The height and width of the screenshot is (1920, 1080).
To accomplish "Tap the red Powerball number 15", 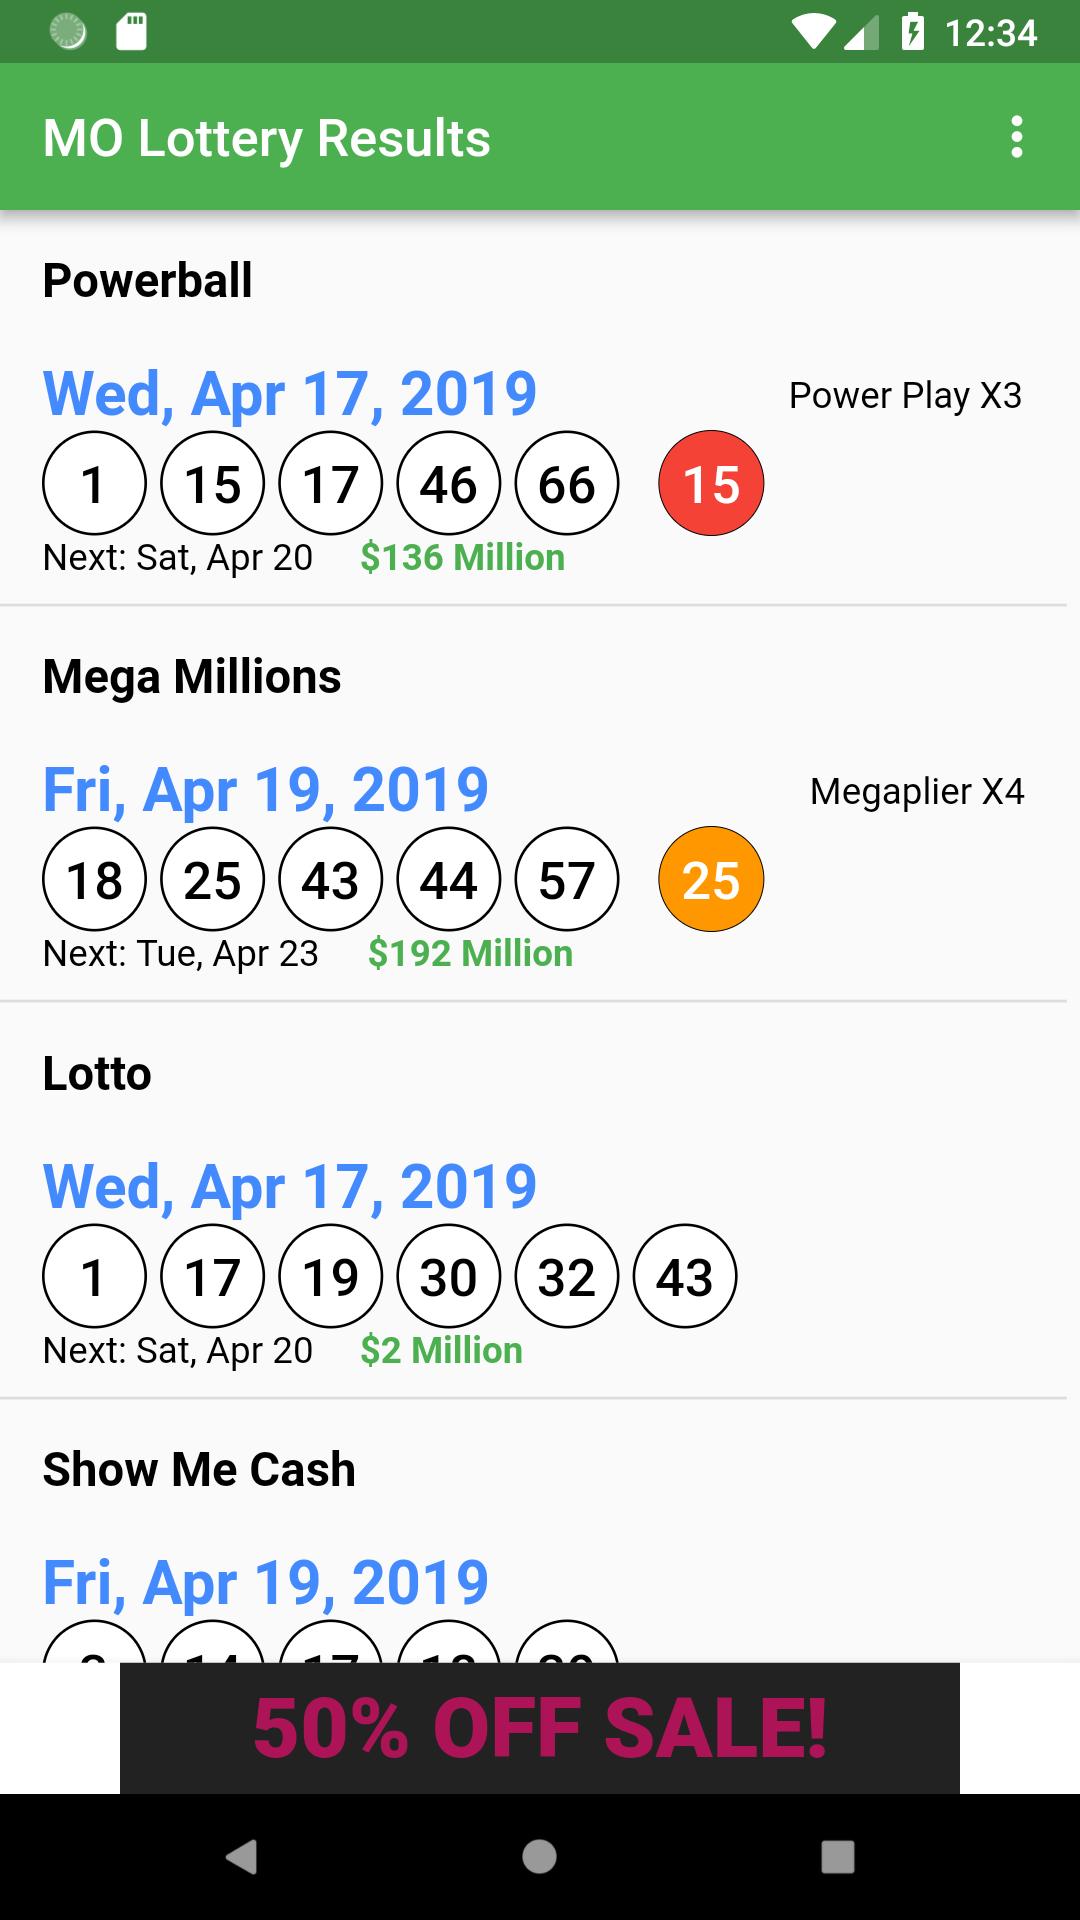I will pyautogui.click(x=711, y=484).
